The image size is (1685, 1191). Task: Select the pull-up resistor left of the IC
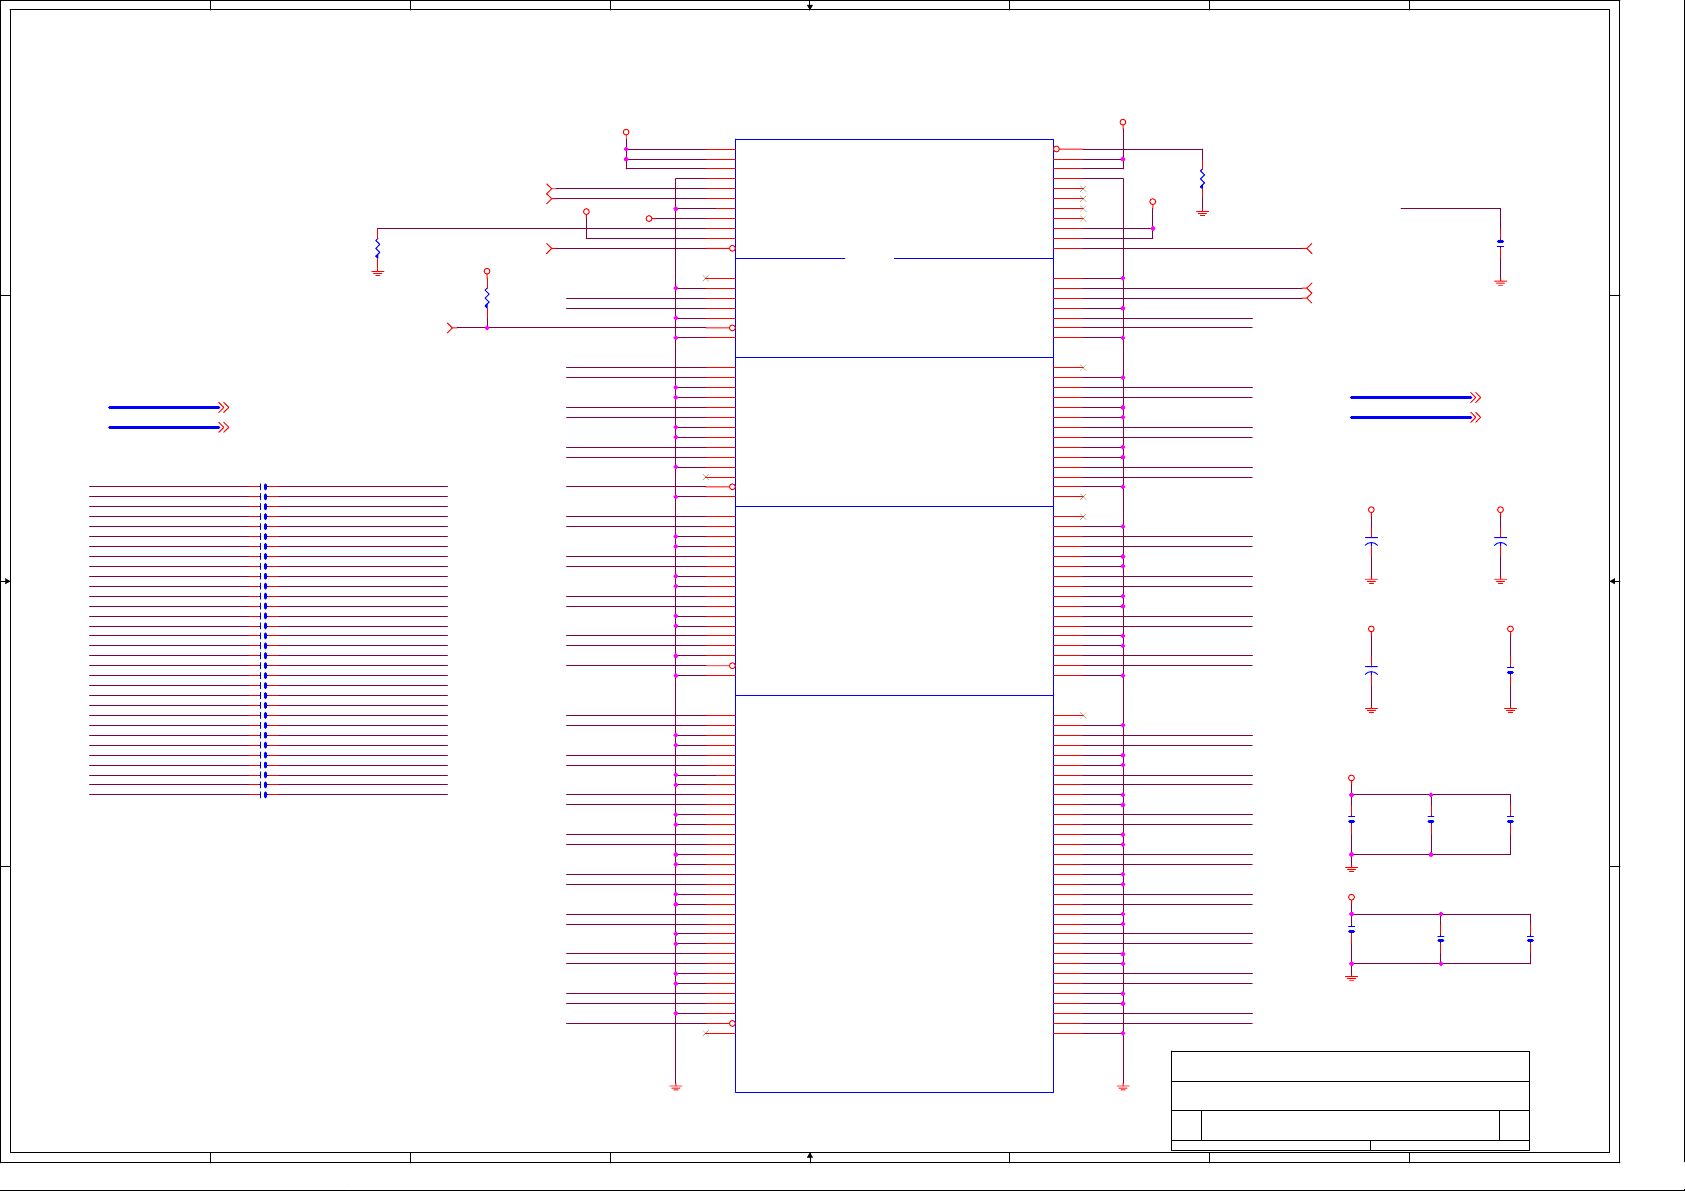click(x=487, y=298)
